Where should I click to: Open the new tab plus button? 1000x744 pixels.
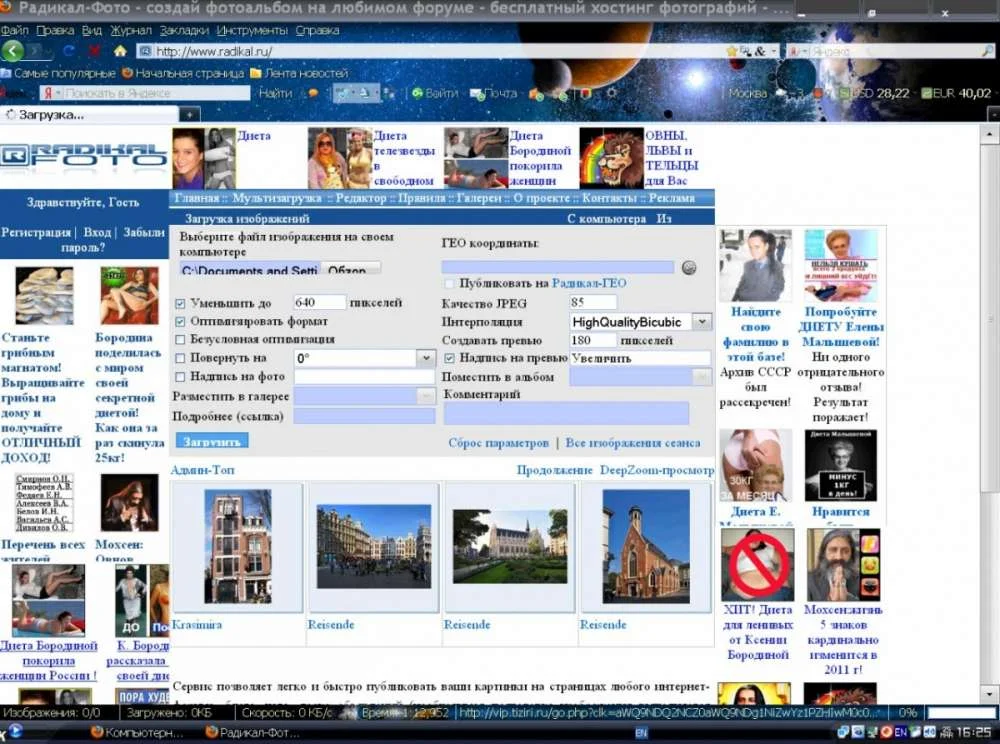click(x=189, y=115)
